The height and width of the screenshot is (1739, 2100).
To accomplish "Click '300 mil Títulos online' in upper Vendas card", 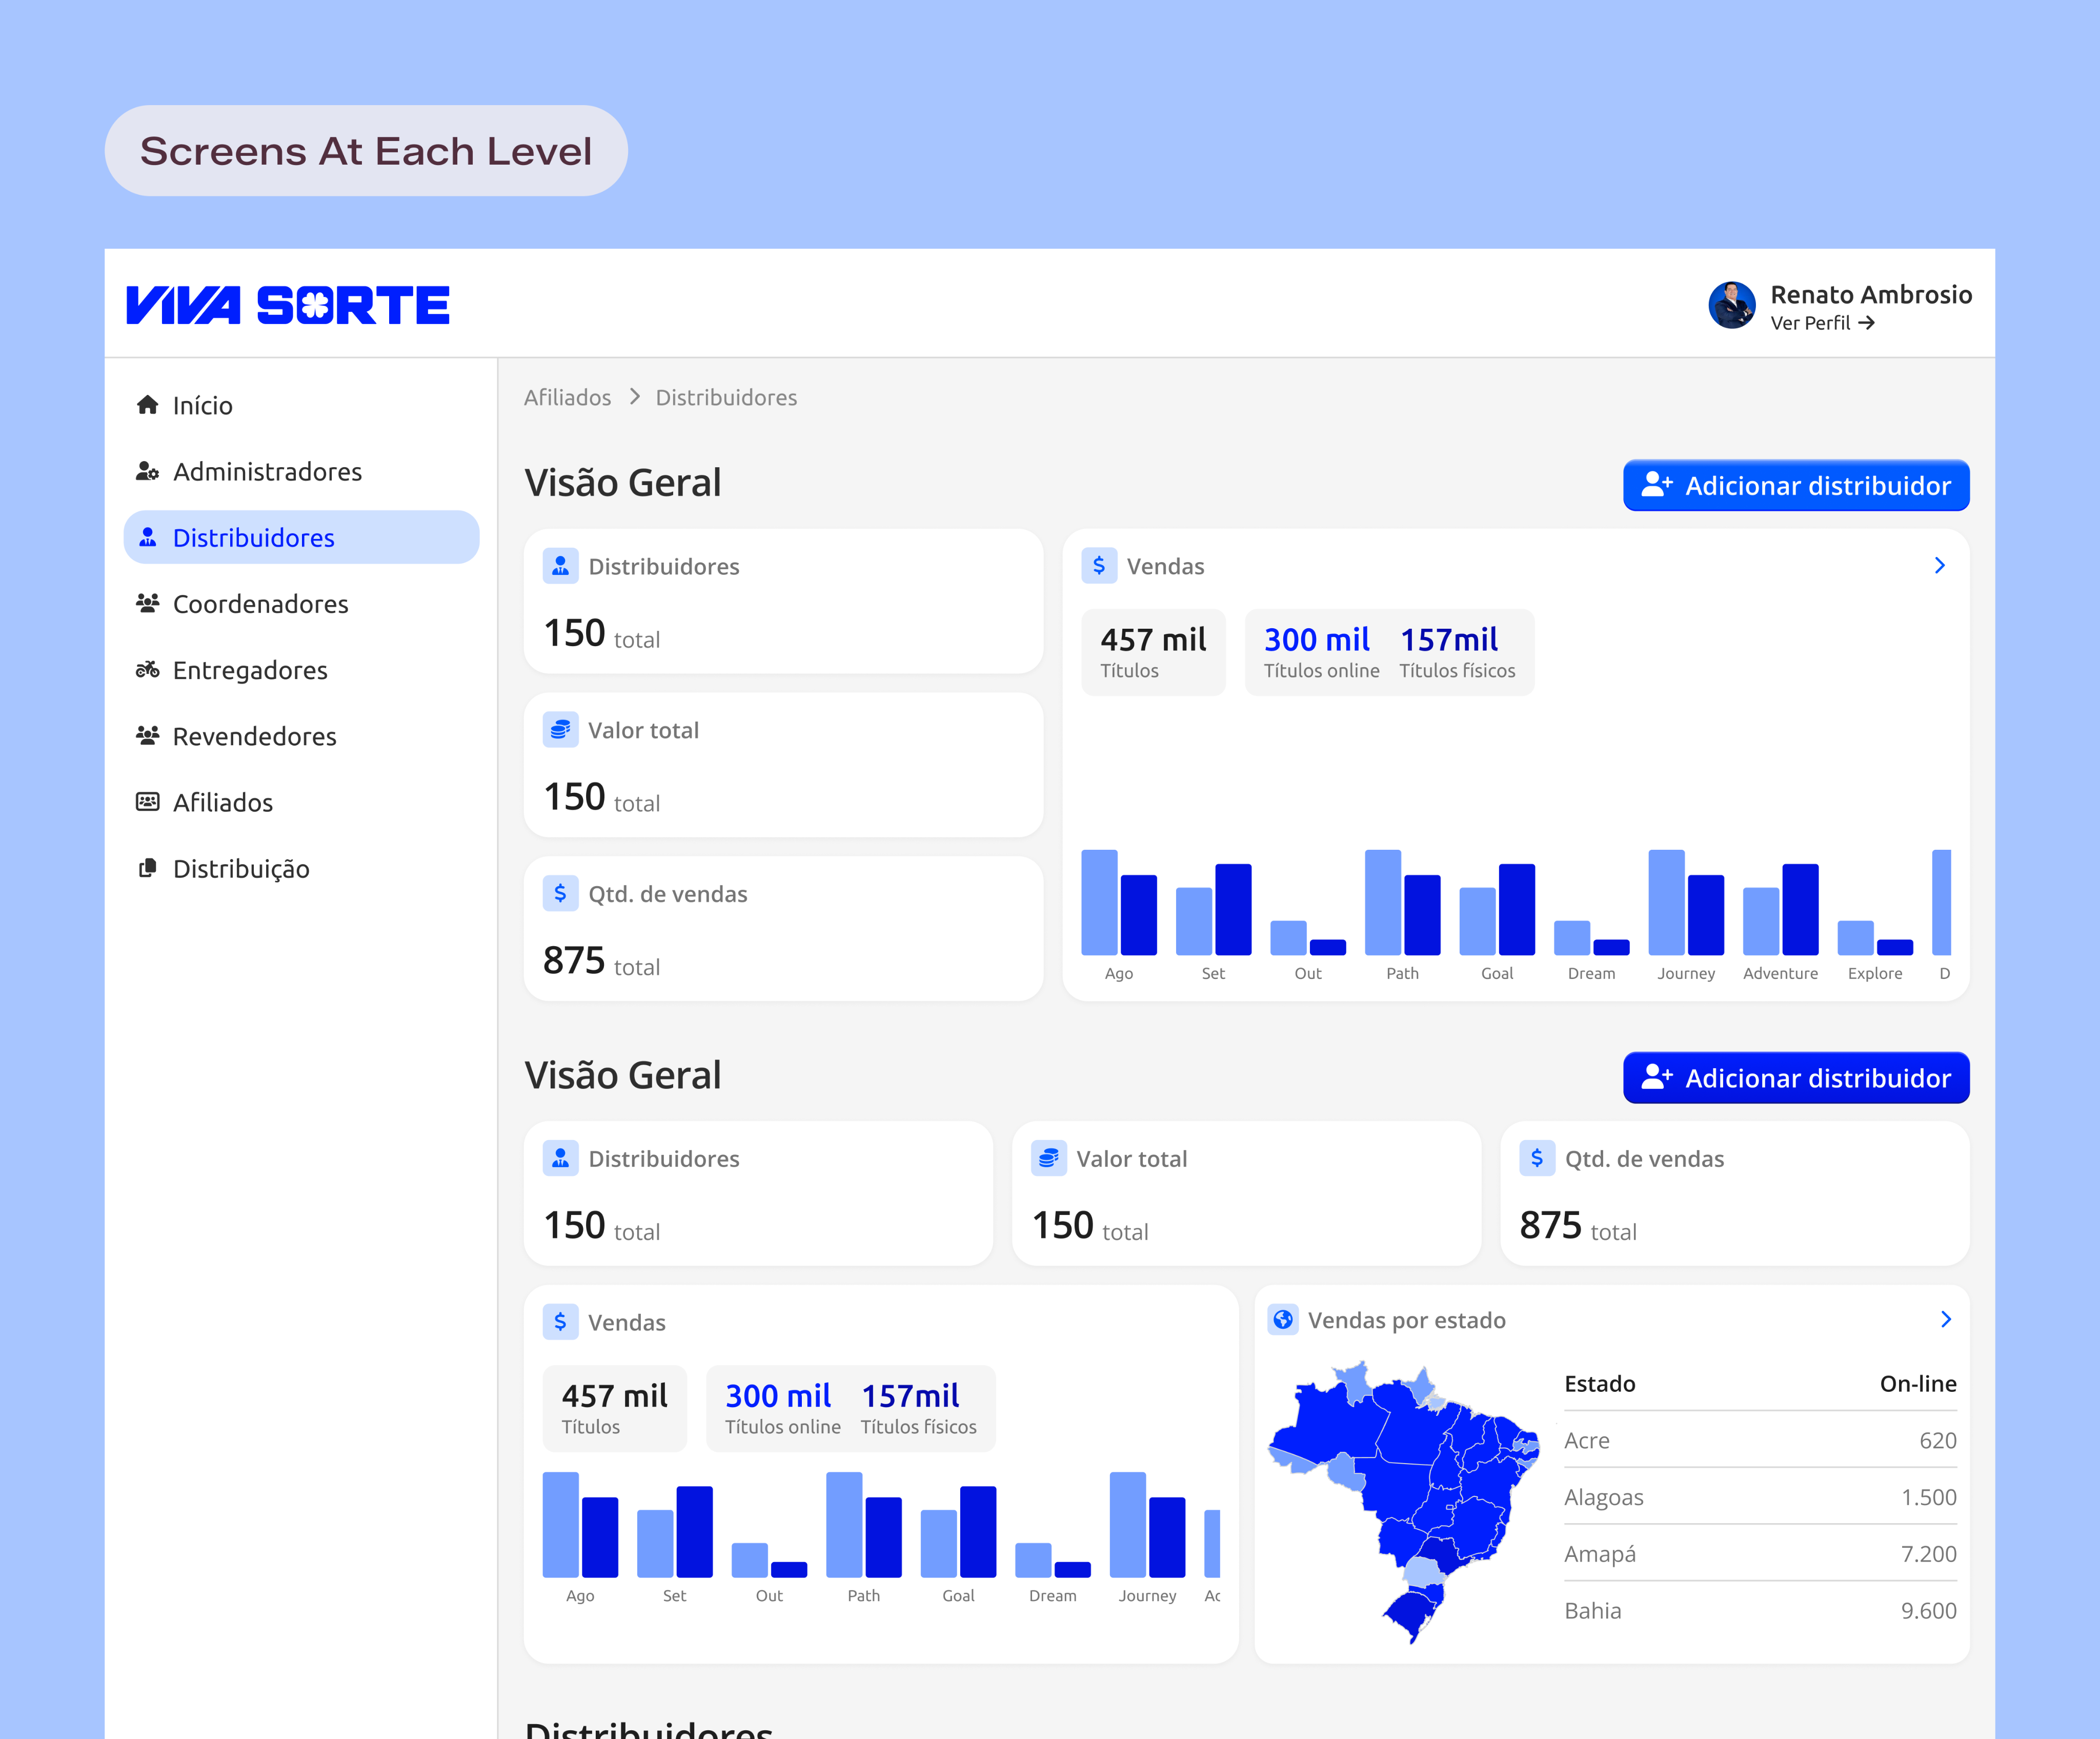I will point(1321,652).
